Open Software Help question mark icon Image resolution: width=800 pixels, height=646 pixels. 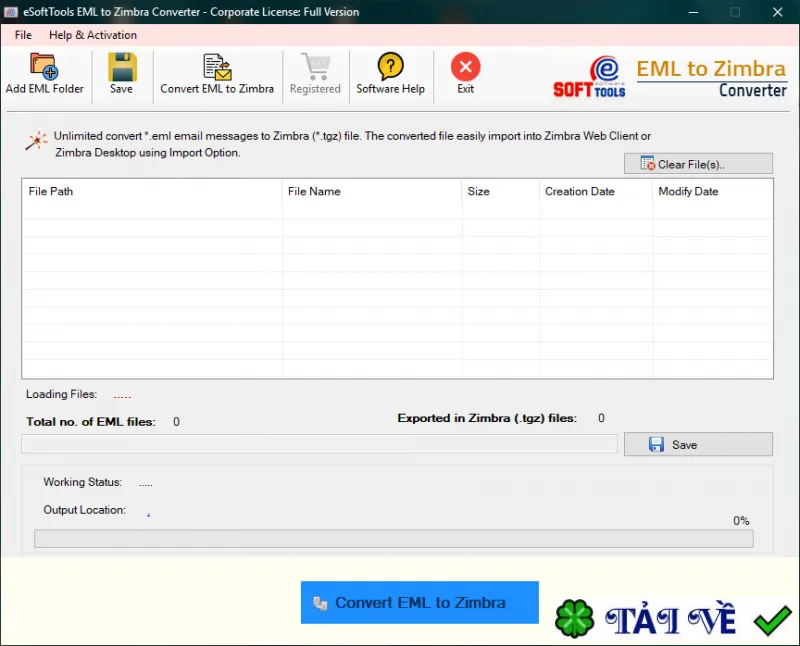point(390,66)
